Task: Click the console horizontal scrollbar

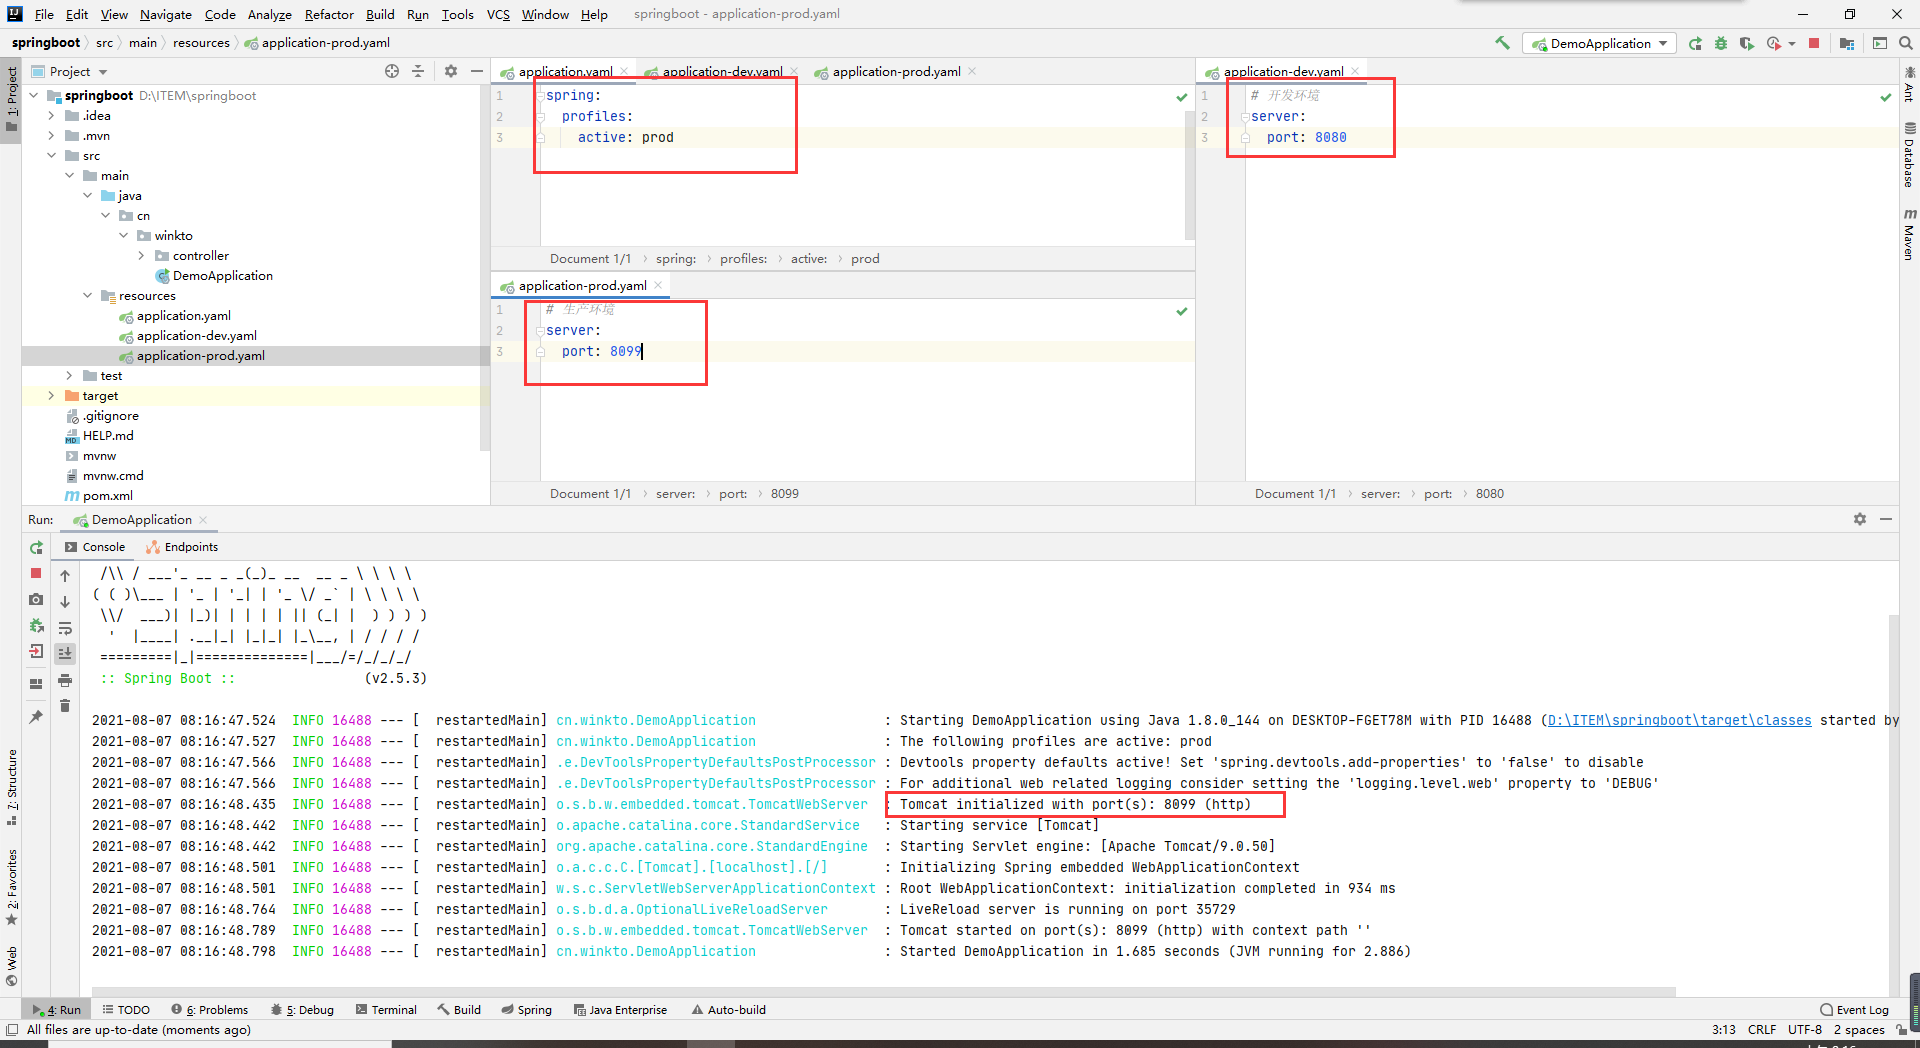Action: [883, 992]
